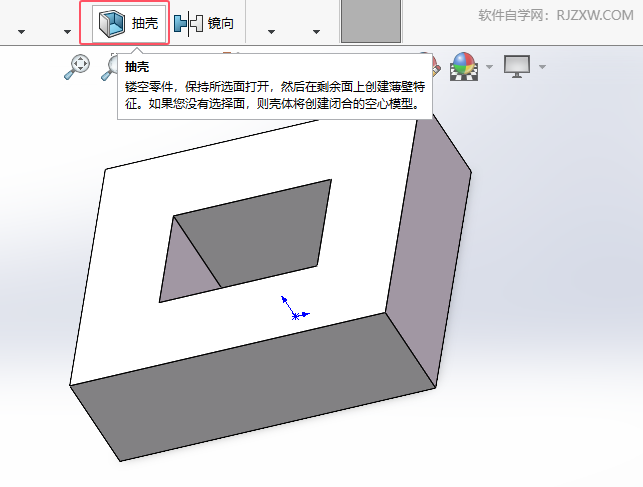
Task: Expand the second dropdown arrow right of 镜向
Action: (x=316, y=32)
